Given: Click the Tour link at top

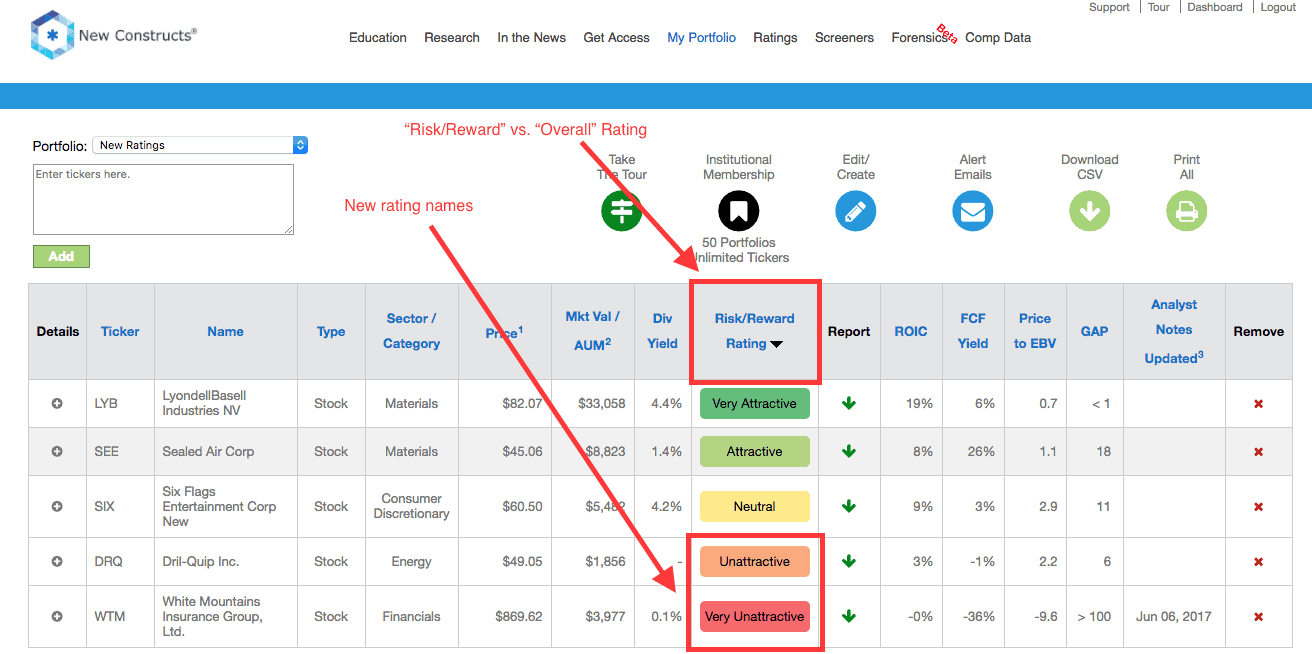Looking at the screenshot, I should pyautogui.click(x=1158, y=7).
